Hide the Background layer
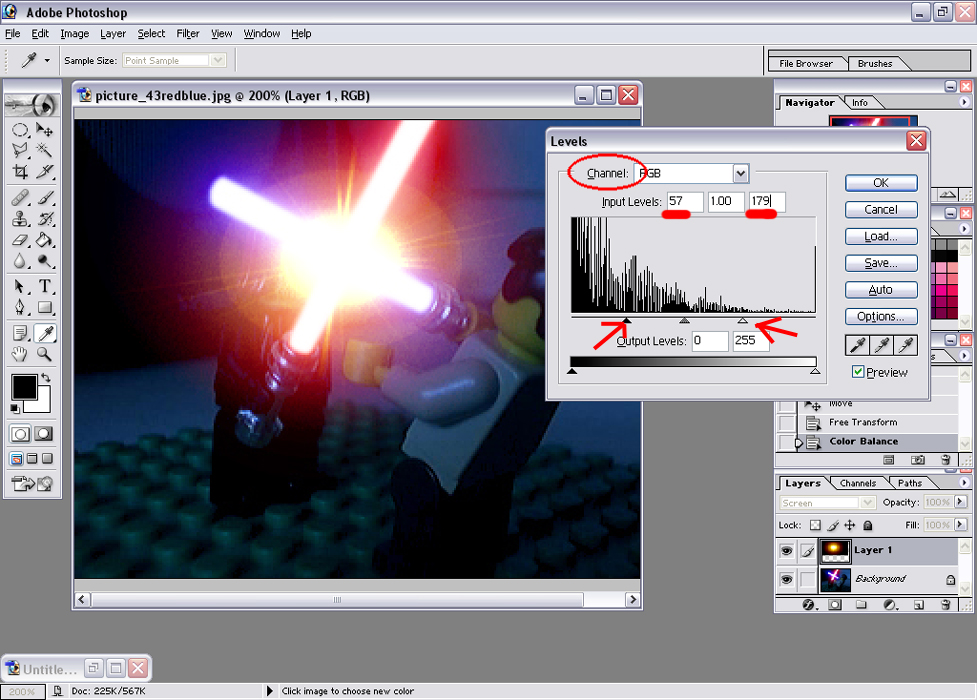Image resolution: width=977 pixels, height=700 pixels. click(x=787, y=578)
